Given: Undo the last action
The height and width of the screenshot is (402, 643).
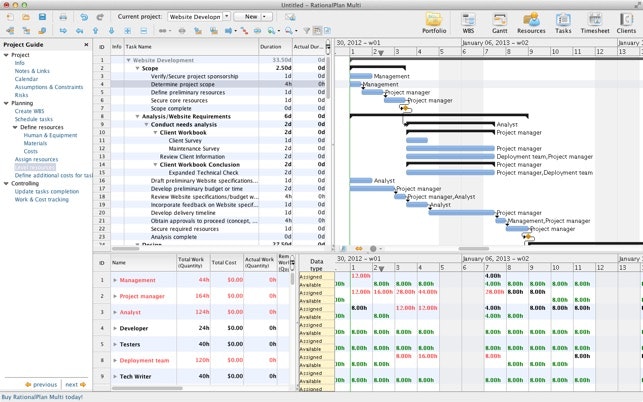Looking at the screenshot, I should tap(84, 17).
